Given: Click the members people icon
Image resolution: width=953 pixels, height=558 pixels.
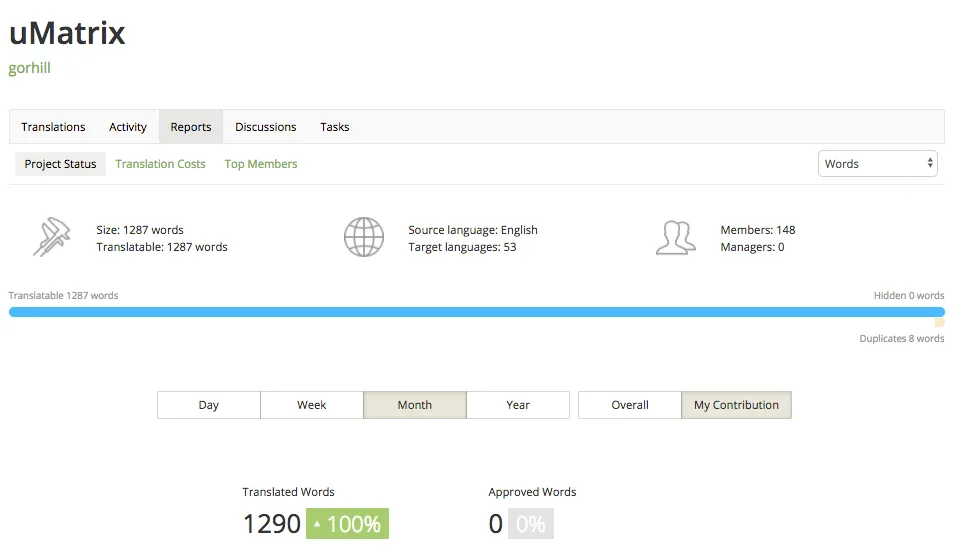Looking at the screenshot, I should coord(676,238).
